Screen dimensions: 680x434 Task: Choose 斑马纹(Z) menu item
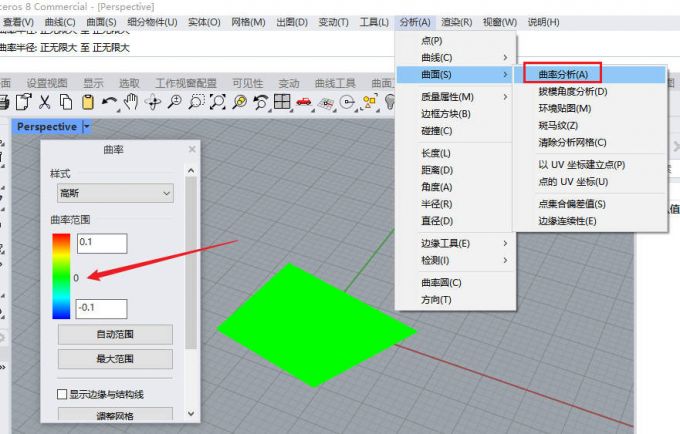tap(558, 125)
